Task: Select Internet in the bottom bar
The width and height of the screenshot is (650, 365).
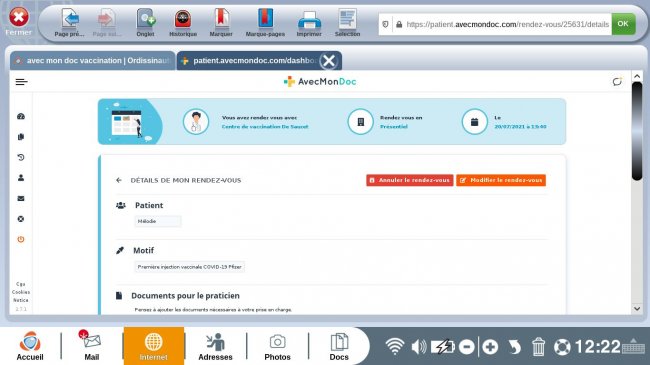Action: click(x=154, y=346)
